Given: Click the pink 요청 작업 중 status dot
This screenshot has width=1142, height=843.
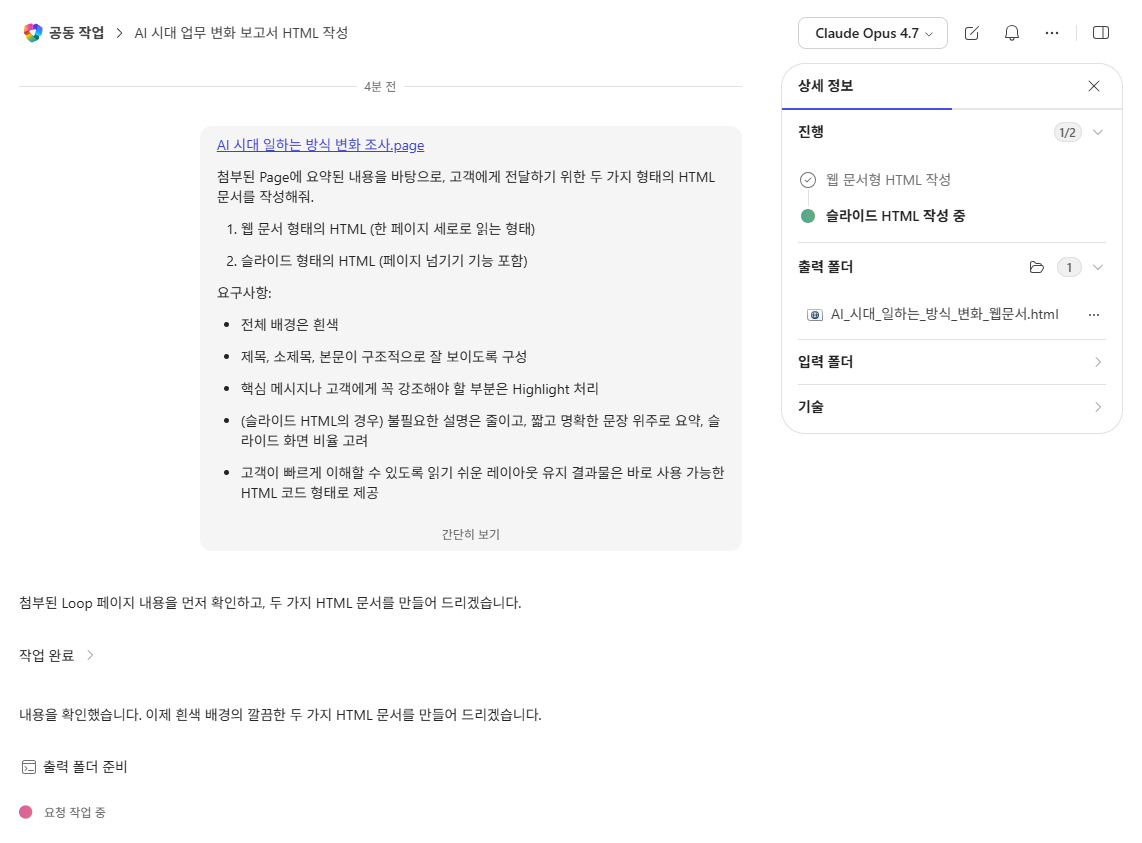Looking at the screenshot, I should pos(25,812).
